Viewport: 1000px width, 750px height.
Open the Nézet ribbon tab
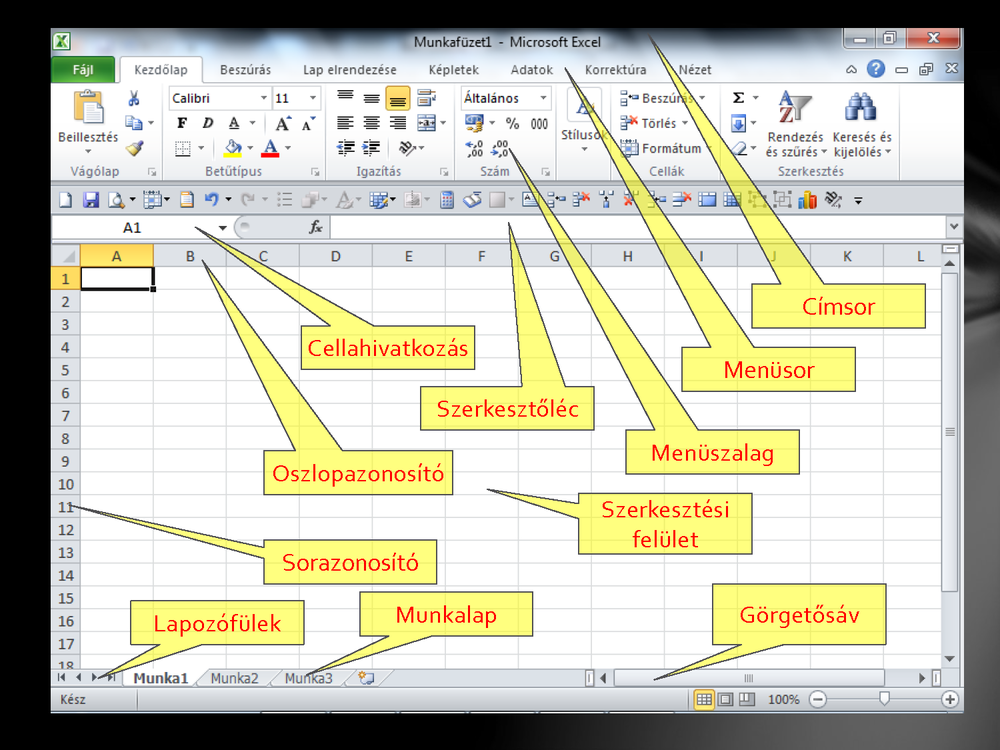click(695, 70)
